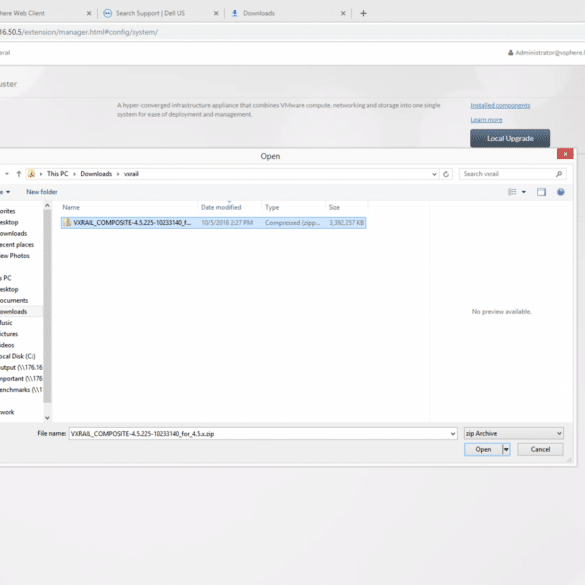585x585 pixels.
Task: Create a New folder
Action: 42,192
